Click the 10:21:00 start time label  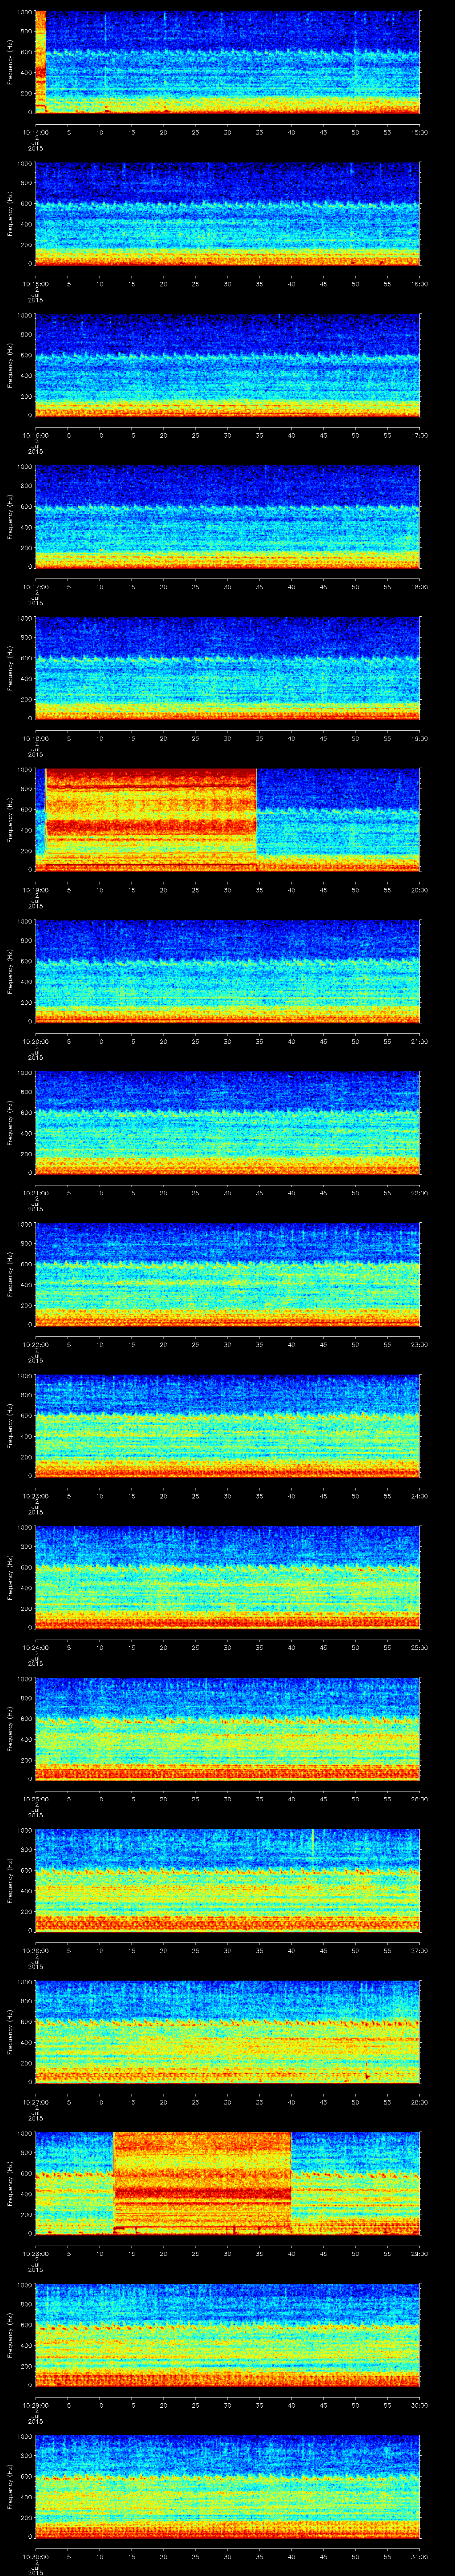tap(35, 1192)
